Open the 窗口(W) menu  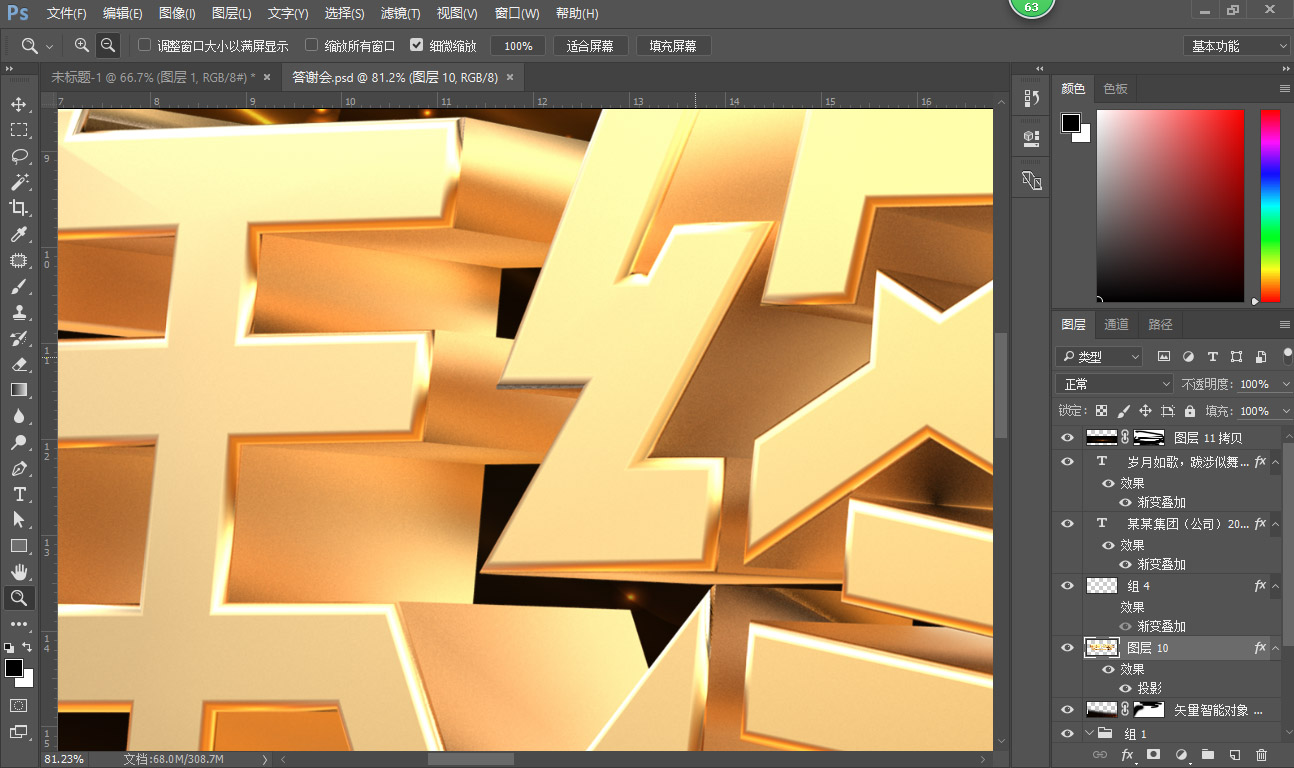point(517,14)
